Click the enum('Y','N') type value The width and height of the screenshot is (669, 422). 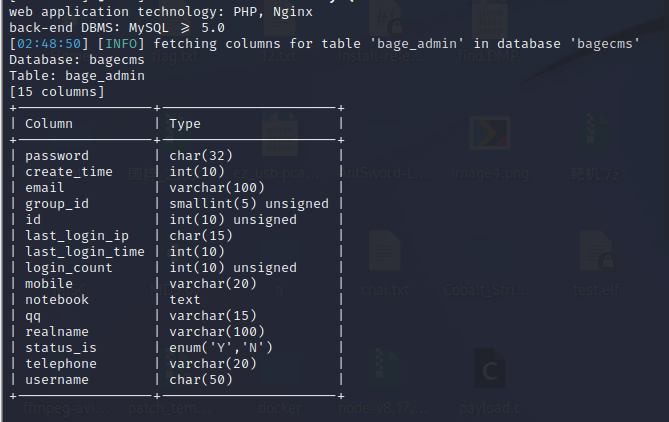[x=221, y=348]
